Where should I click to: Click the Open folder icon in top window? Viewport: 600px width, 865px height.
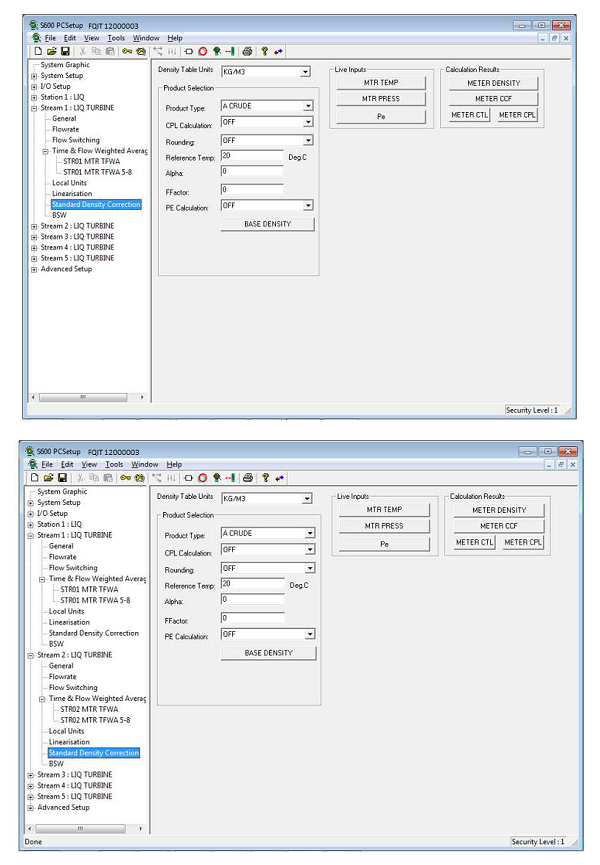[51, 51]
